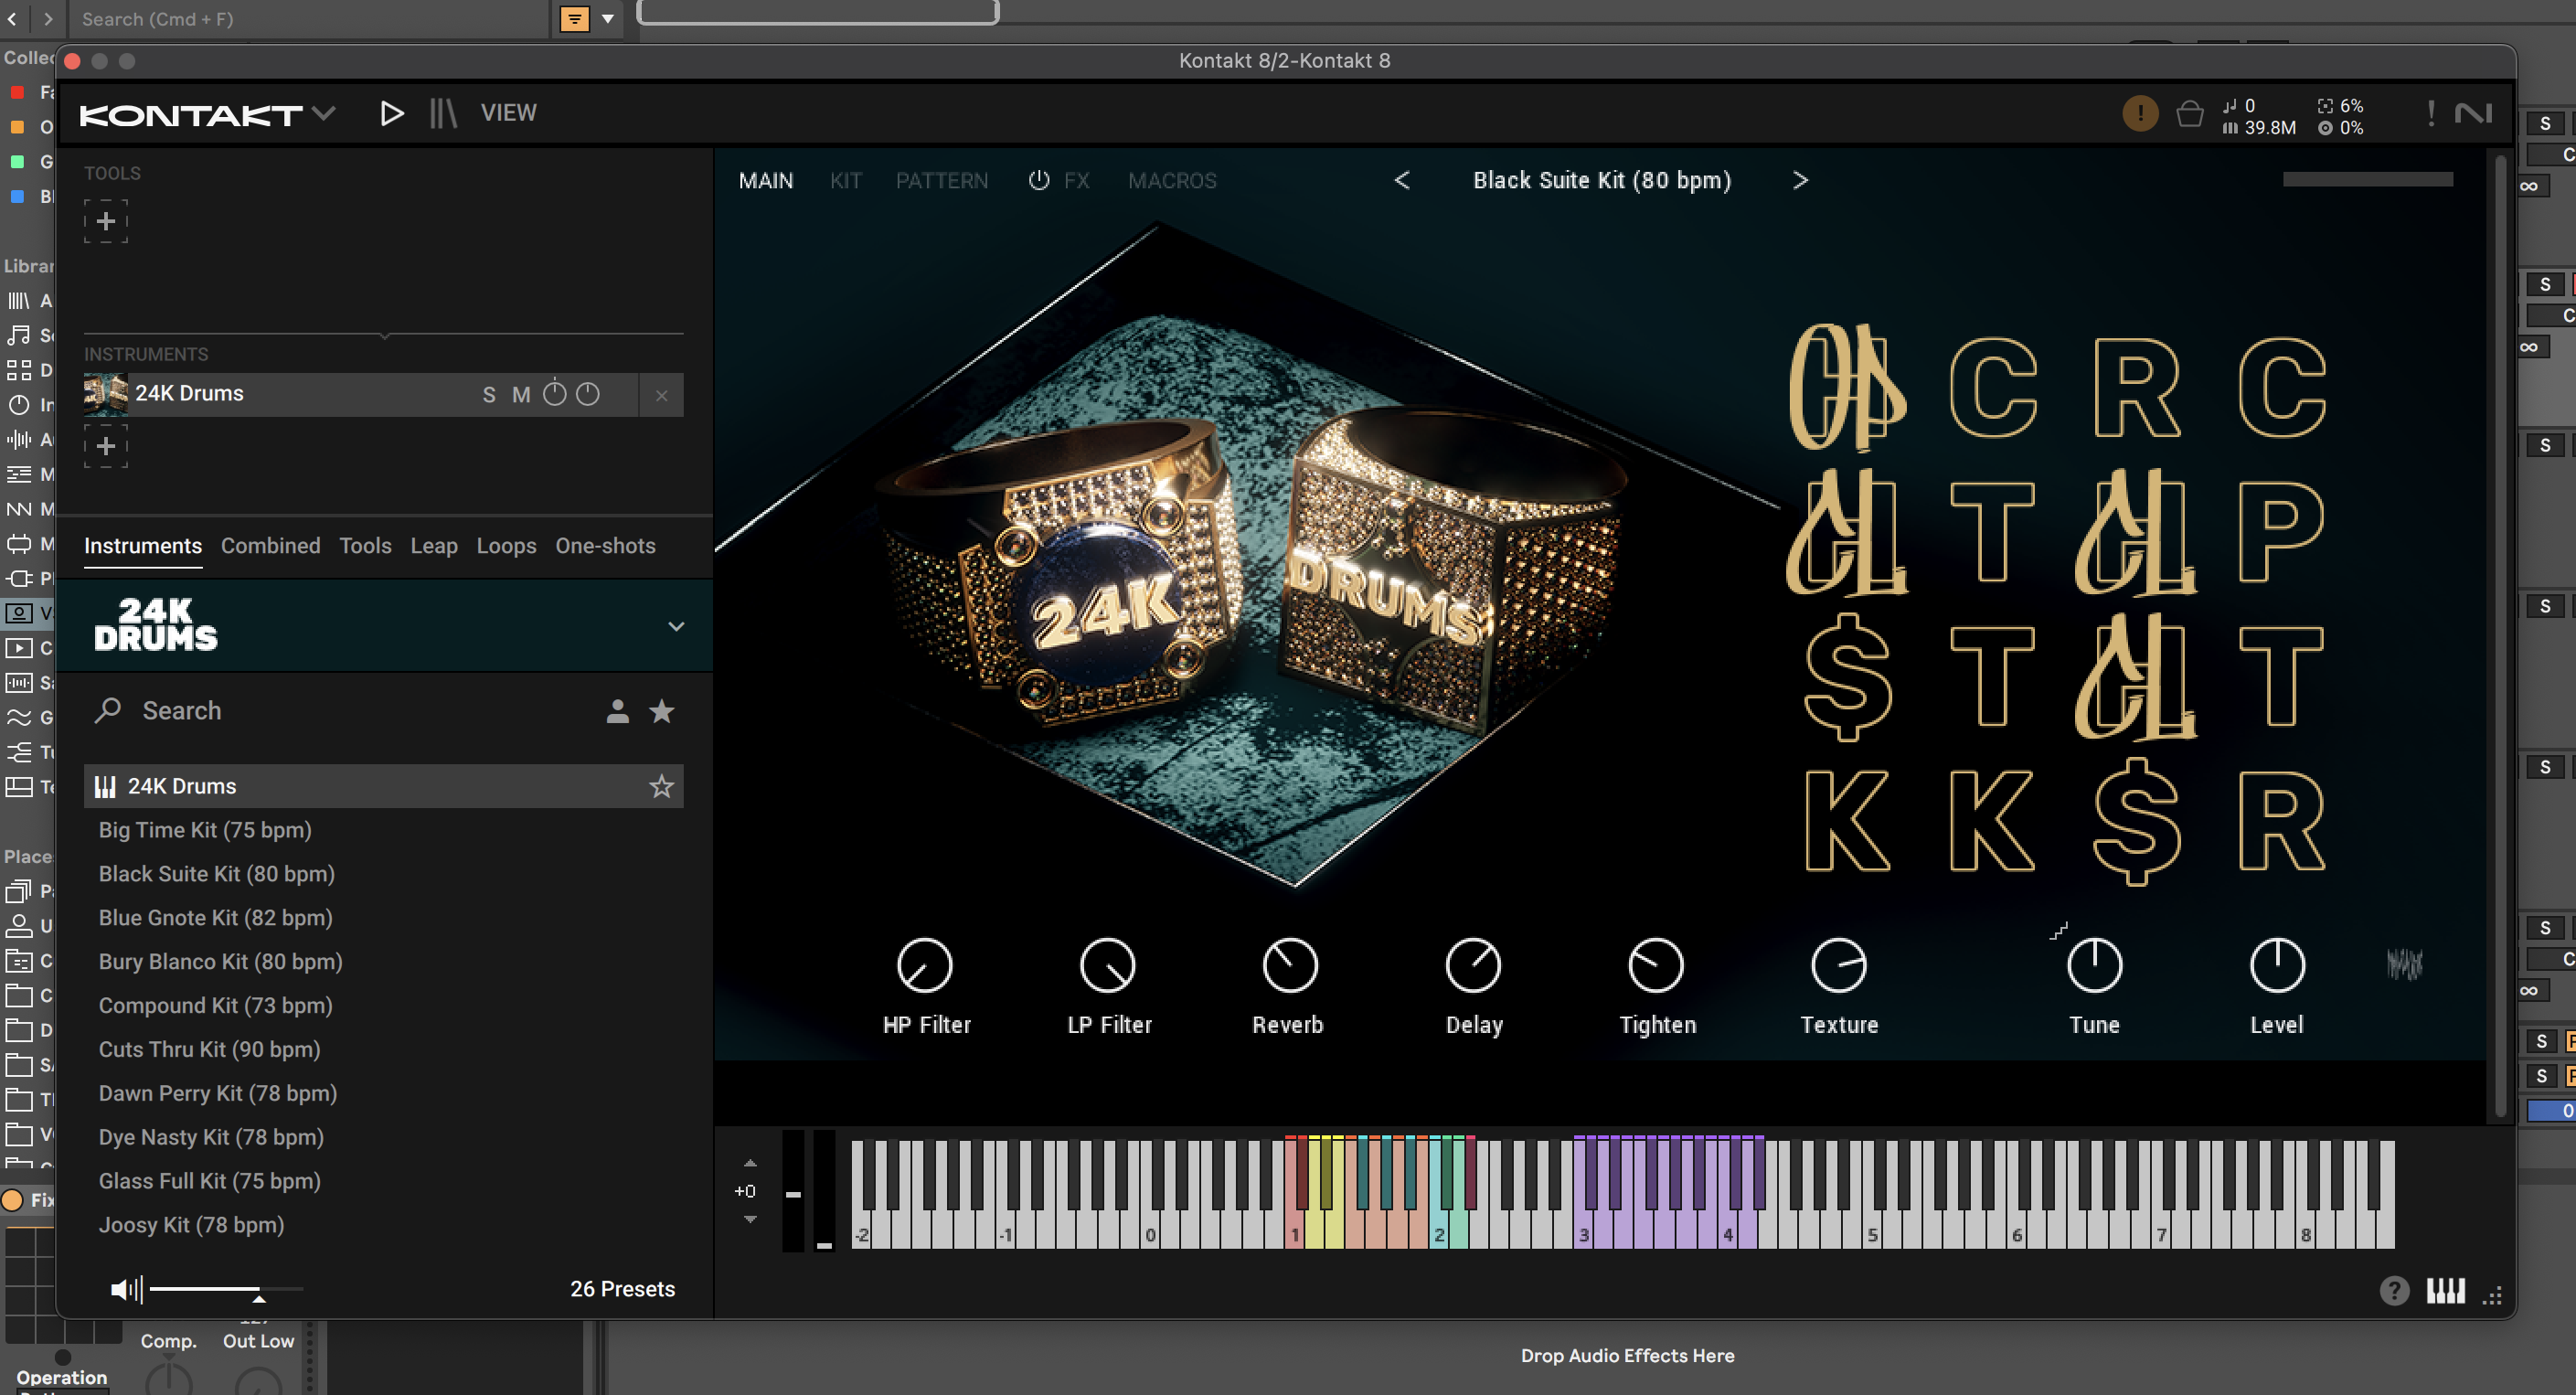Show user presets with person icon
The height and width of the screenshot is (1395, 2576).
pos(617,711)
